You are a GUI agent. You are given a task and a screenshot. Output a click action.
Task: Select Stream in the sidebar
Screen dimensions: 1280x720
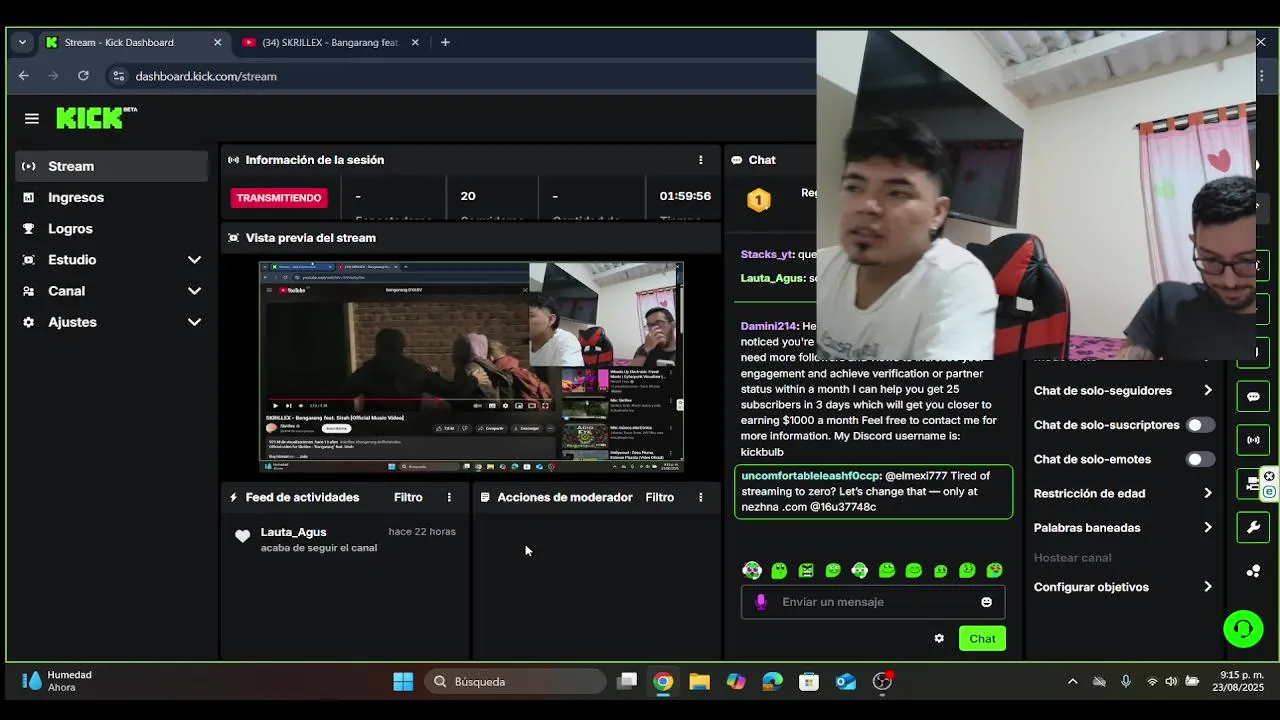point(111,166)
